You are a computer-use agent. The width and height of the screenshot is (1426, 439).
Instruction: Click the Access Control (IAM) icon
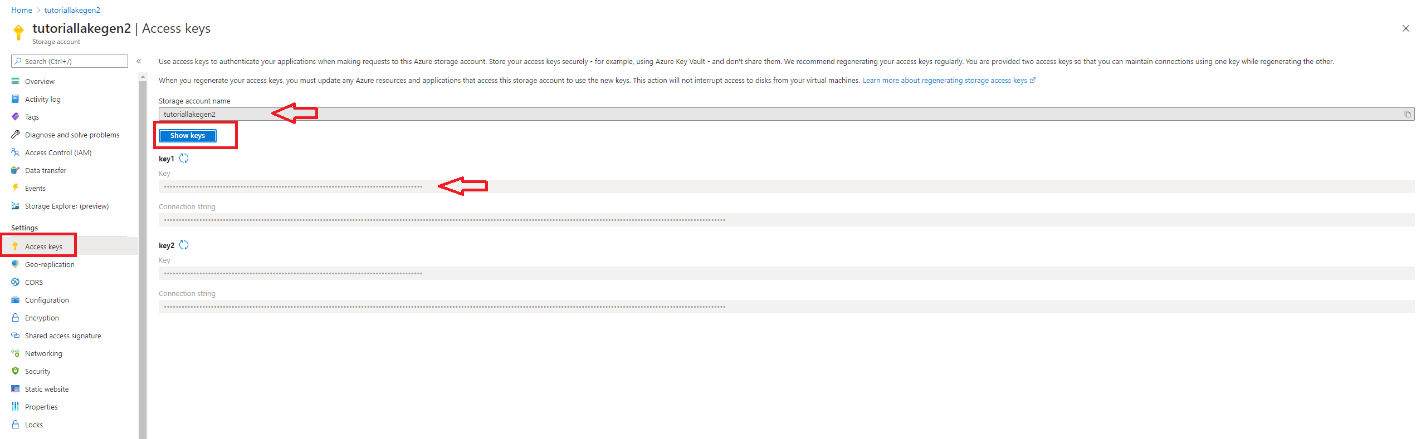coord(15,153)
